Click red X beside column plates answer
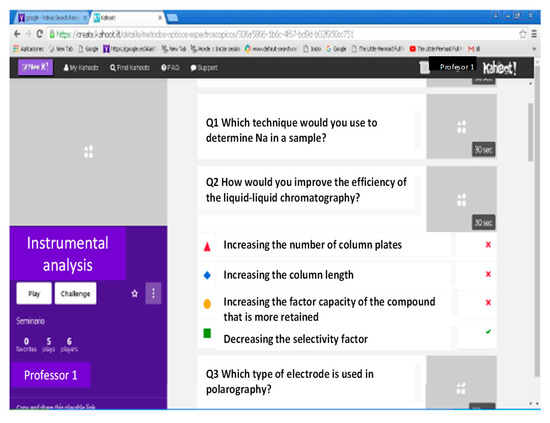Viewport: 550px width, 423px height. pyautogui.click(x=488, y=245)
